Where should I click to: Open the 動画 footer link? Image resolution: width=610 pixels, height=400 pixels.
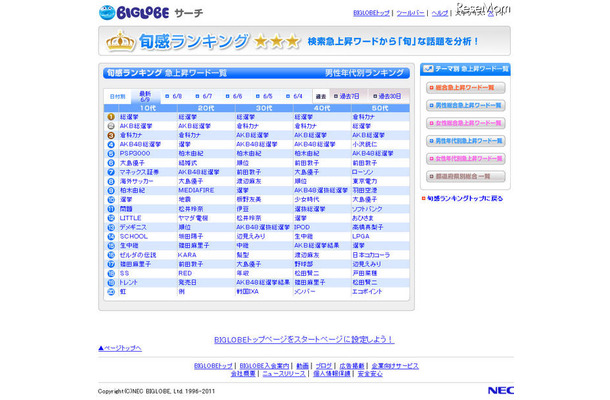[x=302, y=366]
